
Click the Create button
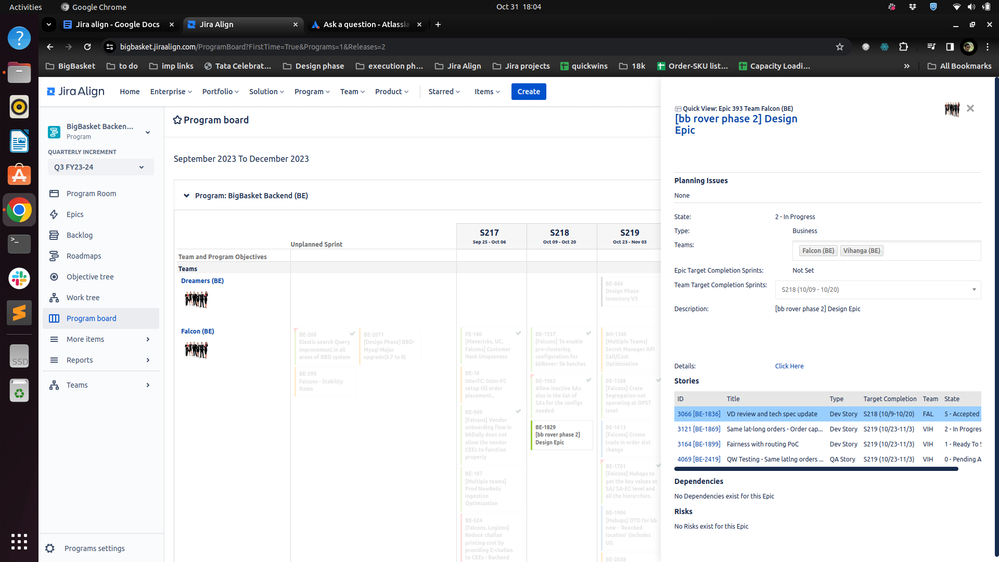528,92
